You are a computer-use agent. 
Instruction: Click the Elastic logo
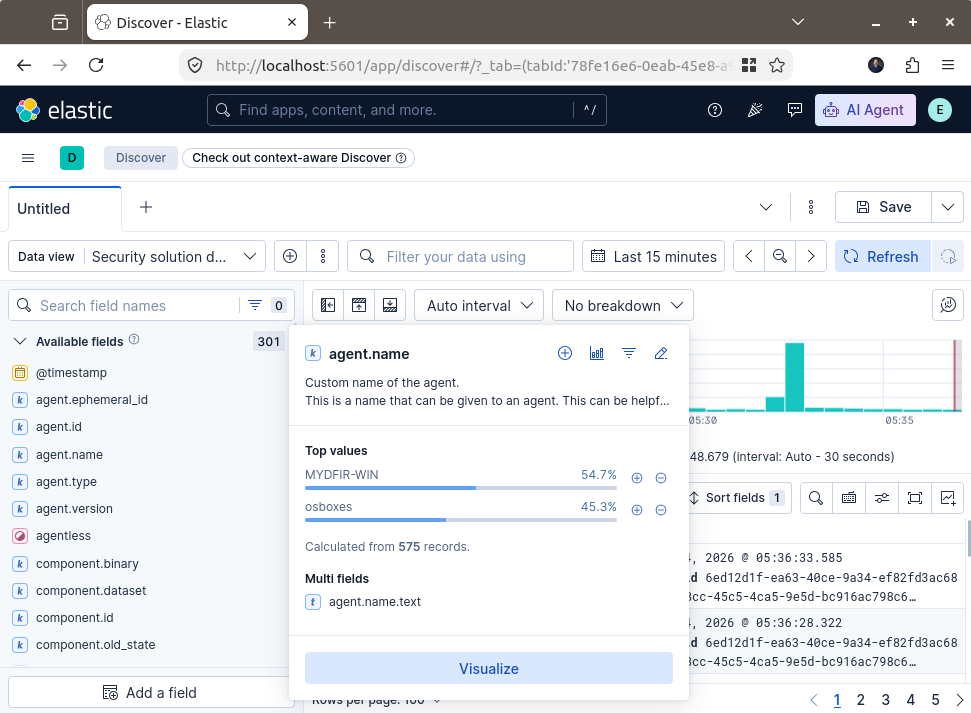64,110
